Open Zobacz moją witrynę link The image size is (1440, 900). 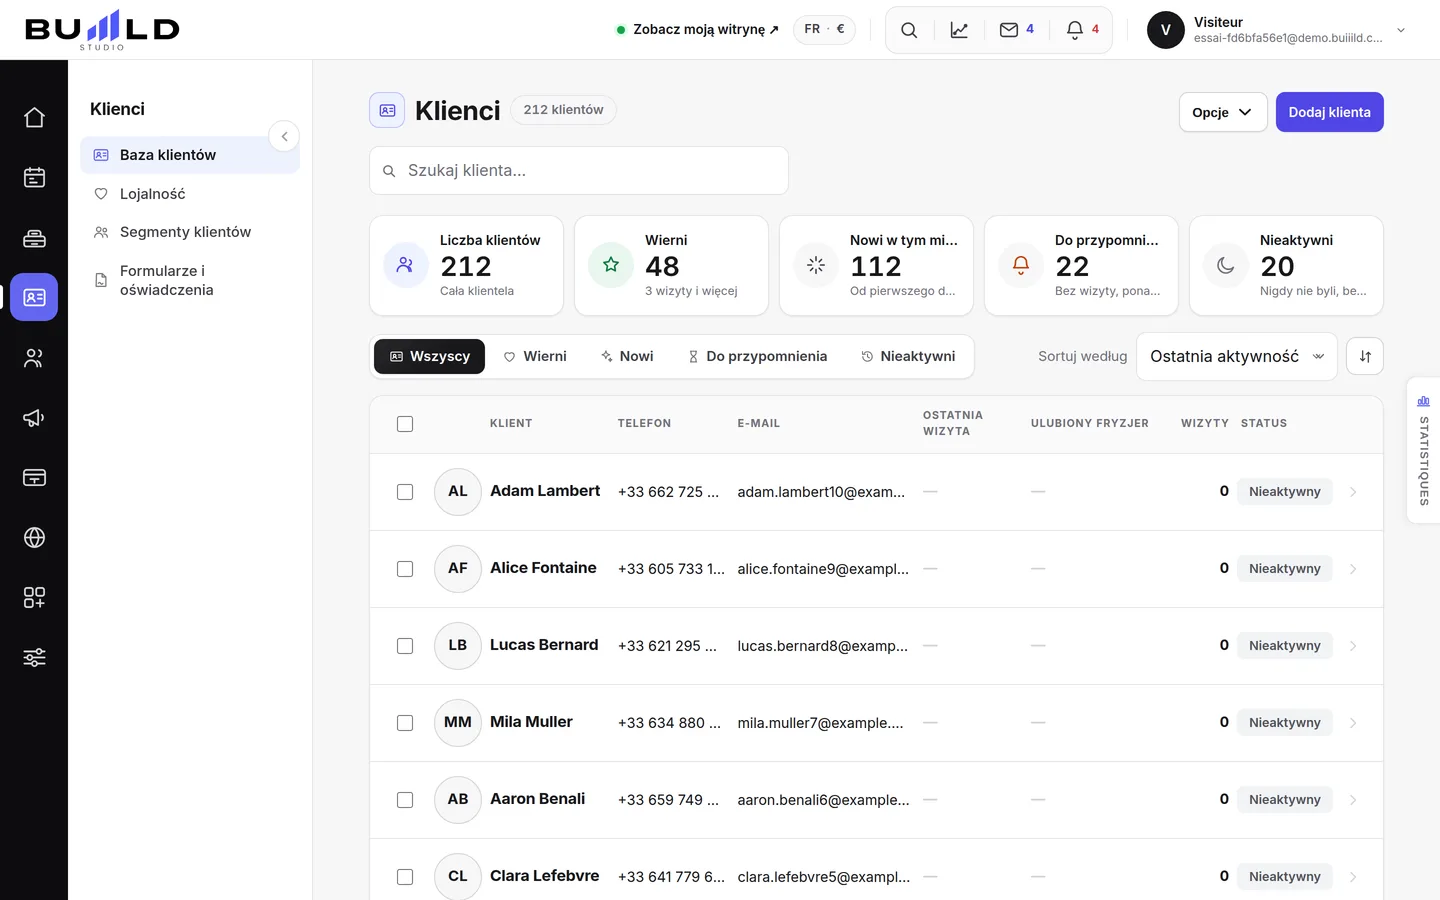[x=697, y=30]
